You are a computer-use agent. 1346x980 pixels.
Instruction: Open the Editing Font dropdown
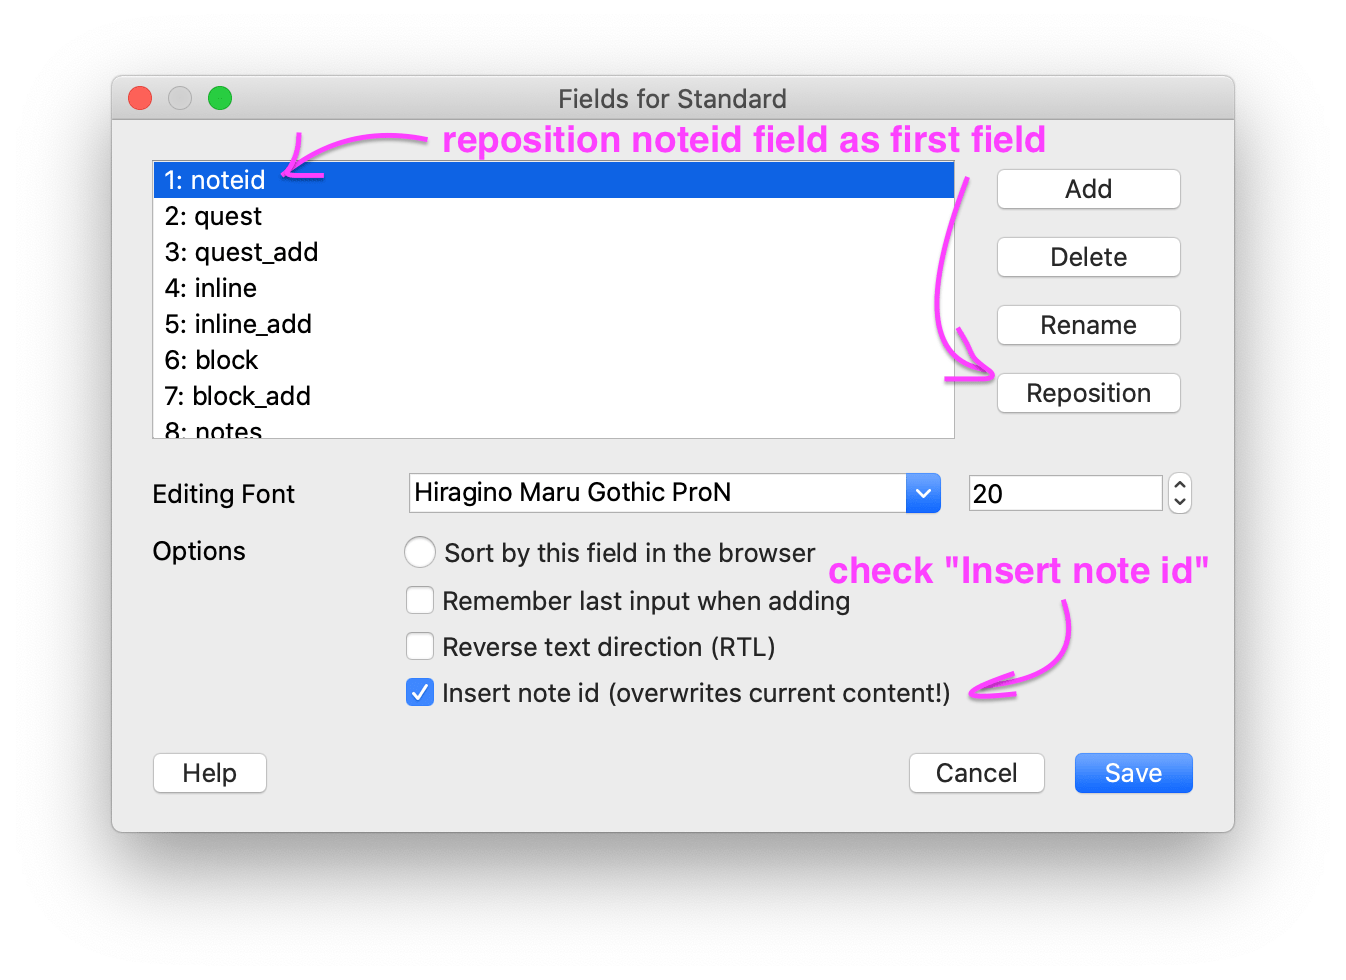click(x=922, y=493)
